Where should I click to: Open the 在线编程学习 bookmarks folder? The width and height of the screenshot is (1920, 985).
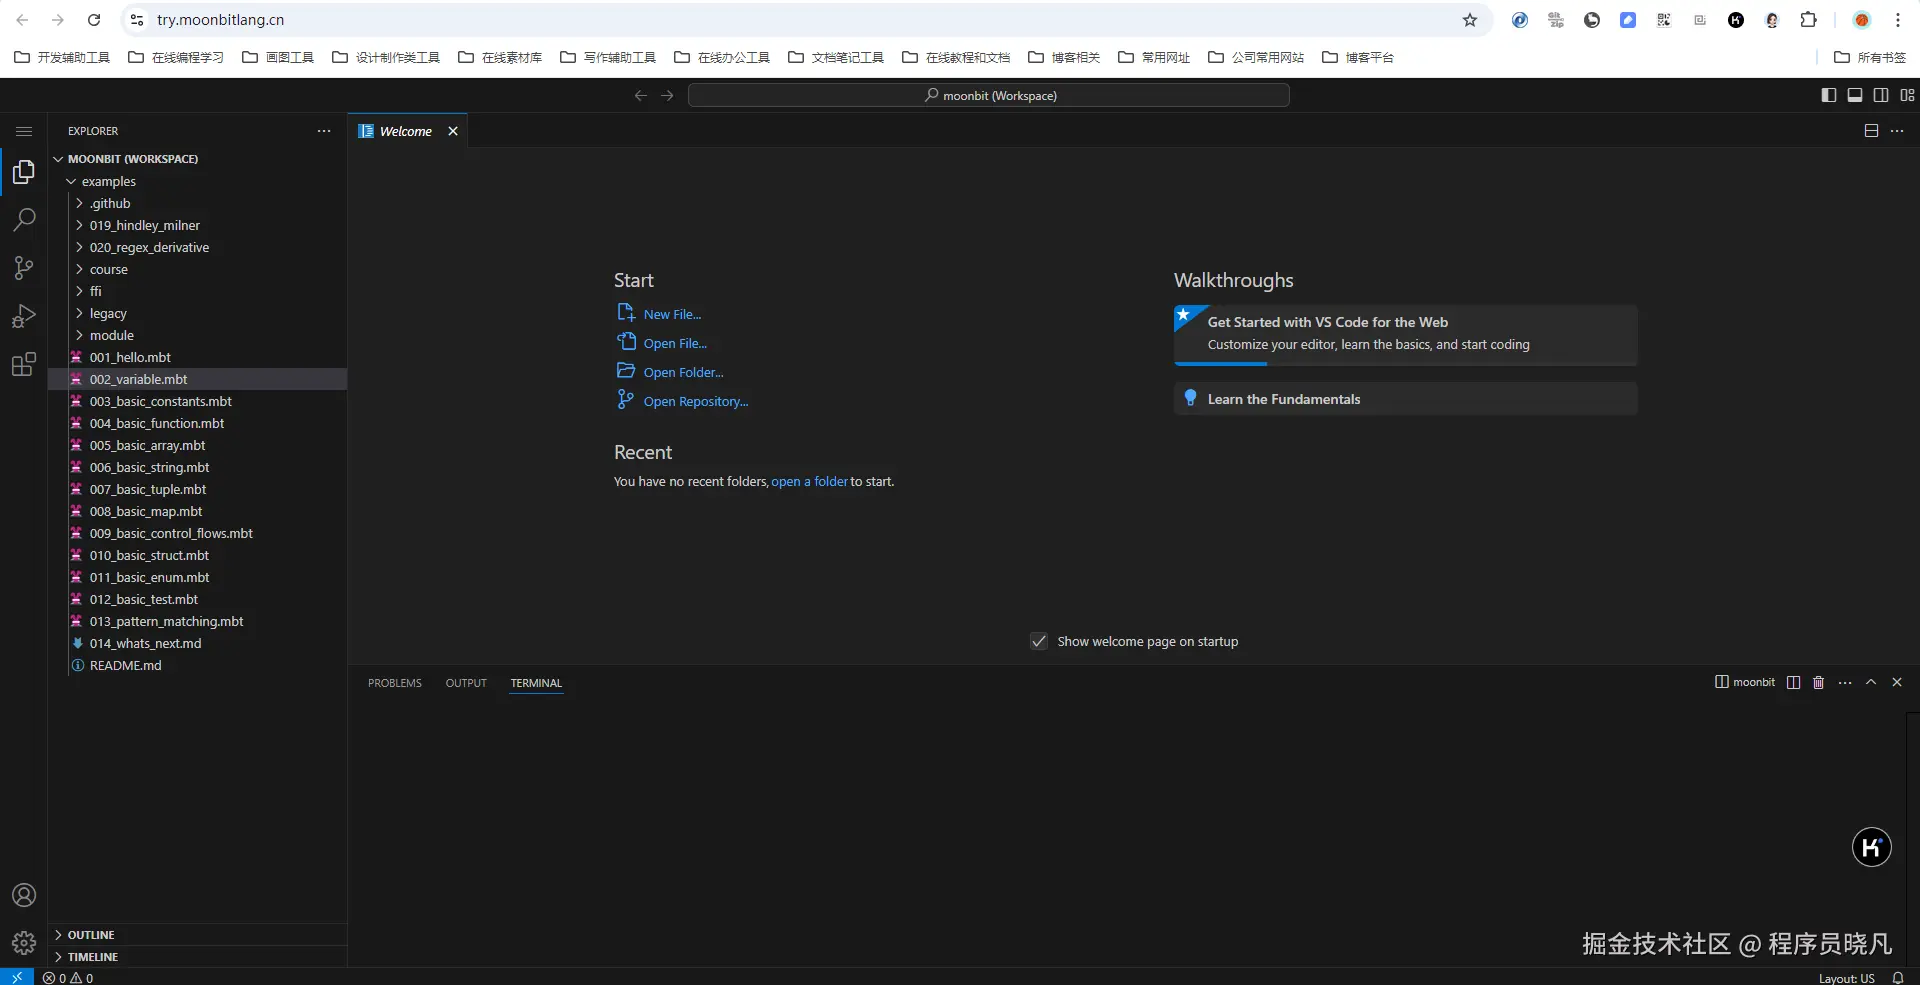click(x=177, y=57)
